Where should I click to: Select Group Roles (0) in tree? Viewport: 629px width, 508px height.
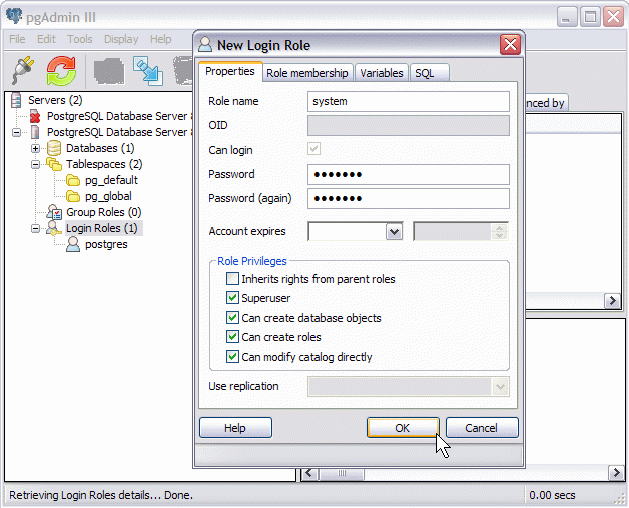coord(103,212)
